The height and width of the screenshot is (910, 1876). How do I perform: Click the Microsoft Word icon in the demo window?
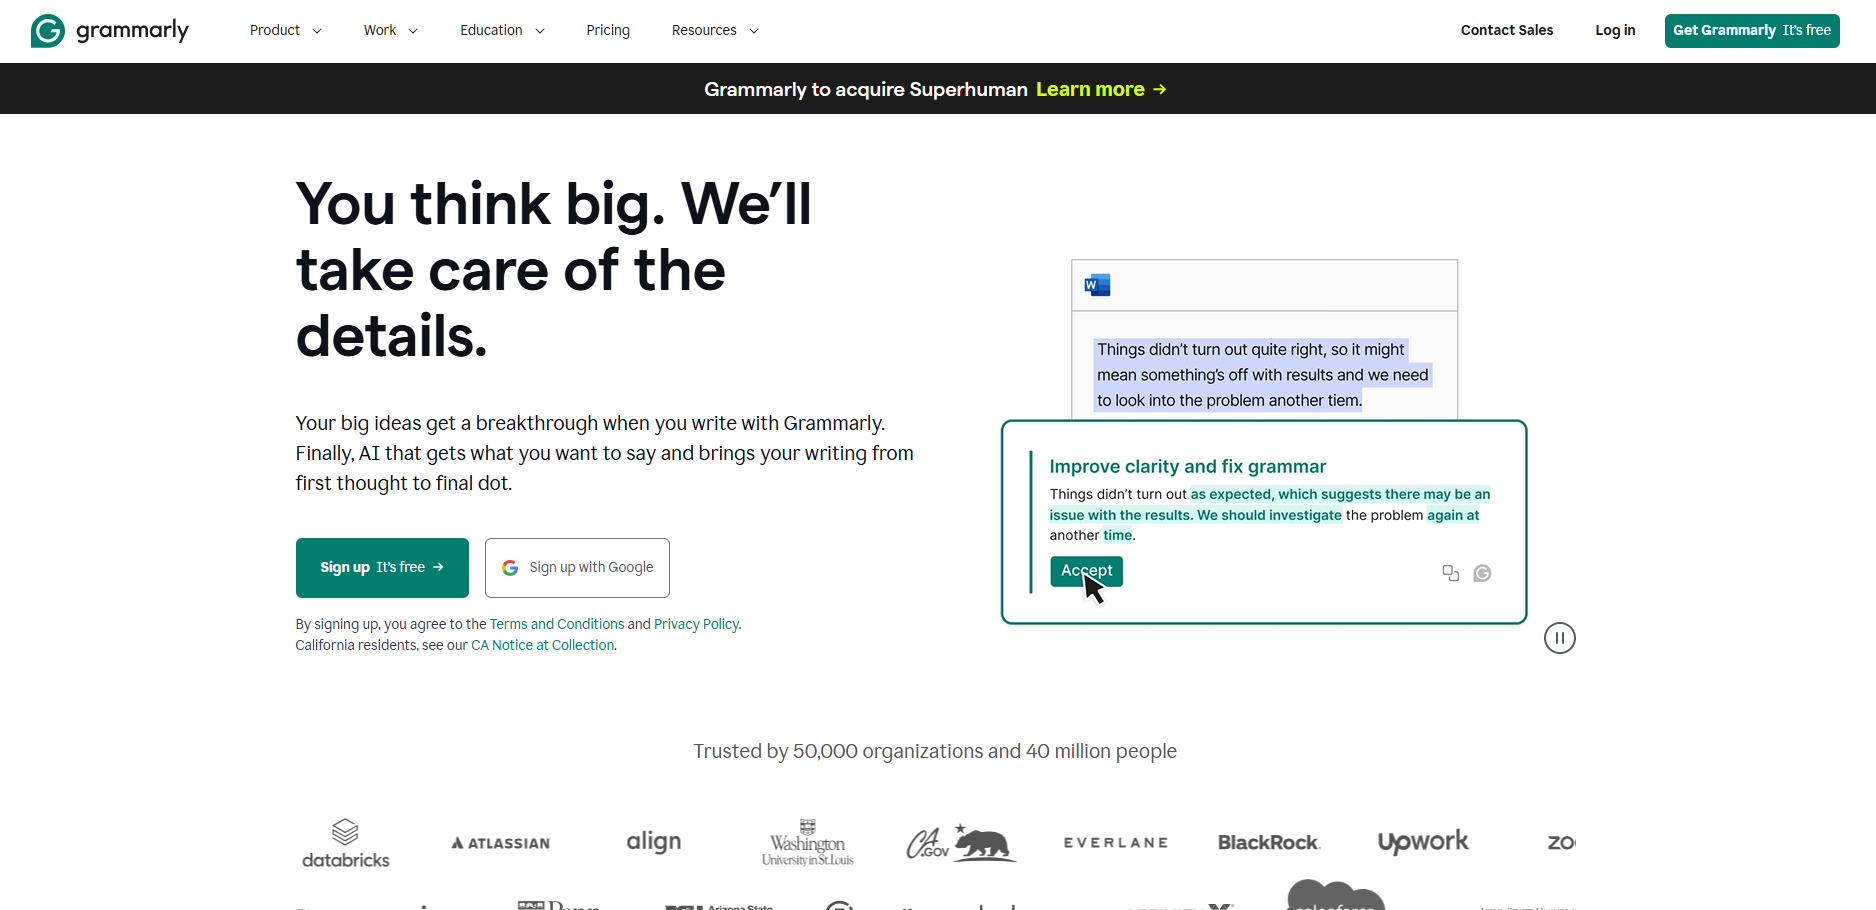[x=1097, y=285]
